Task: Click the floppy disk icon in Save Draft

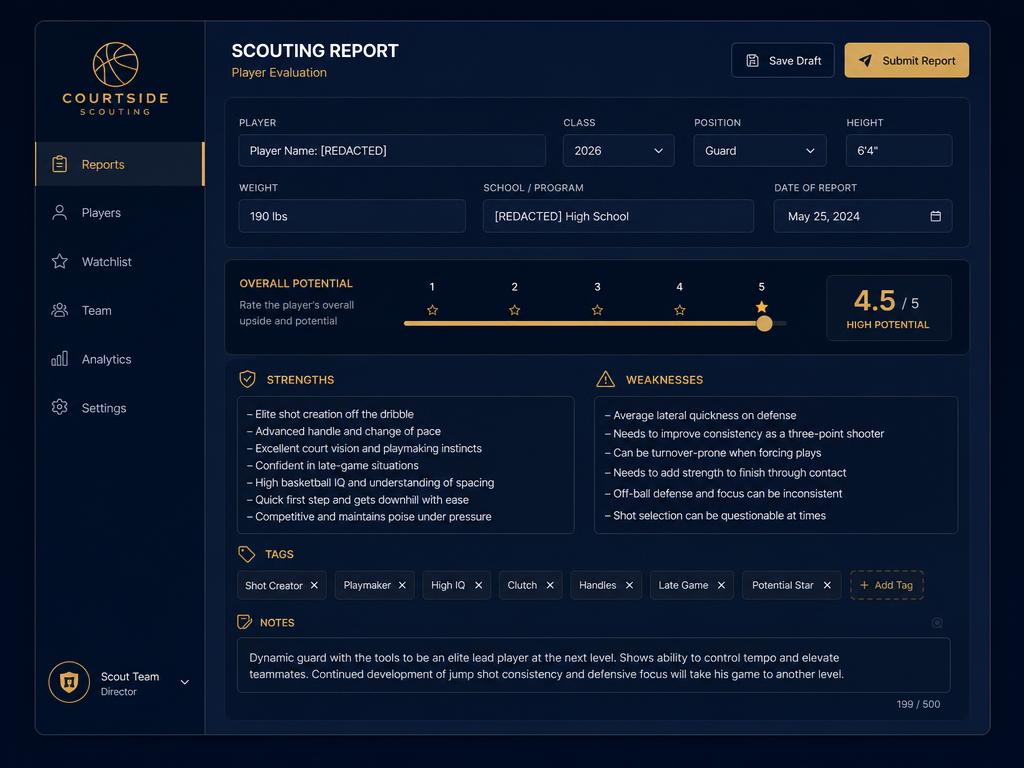Action: [752, 61]
